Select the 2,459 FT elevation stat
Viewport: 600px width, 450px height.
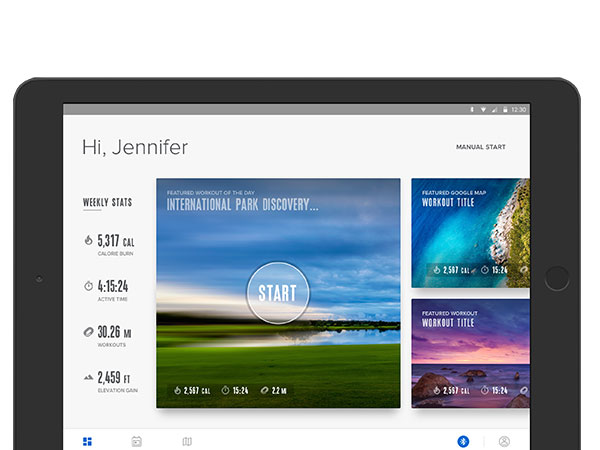(114, 378)
